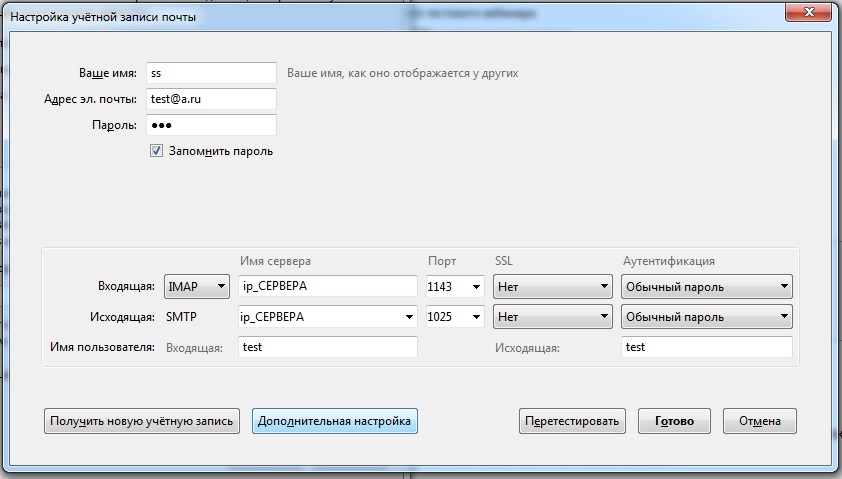
Task: Focus the 'Ваше имя' text field
Action: [210, 73]
